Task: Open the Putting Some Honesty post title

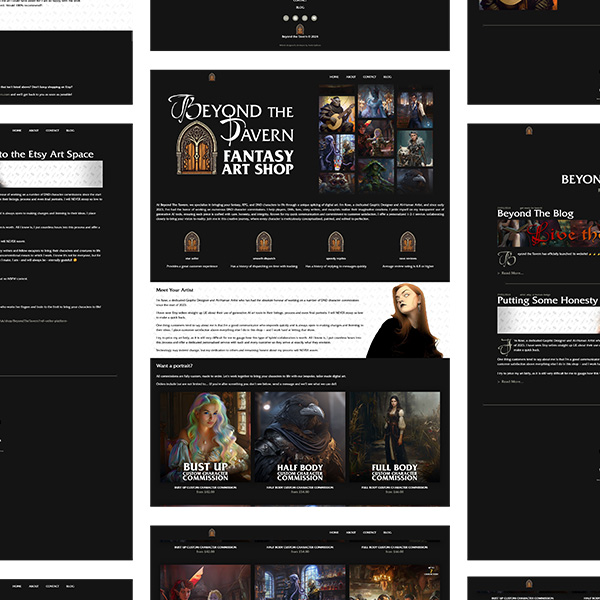Action: point(548,300)
